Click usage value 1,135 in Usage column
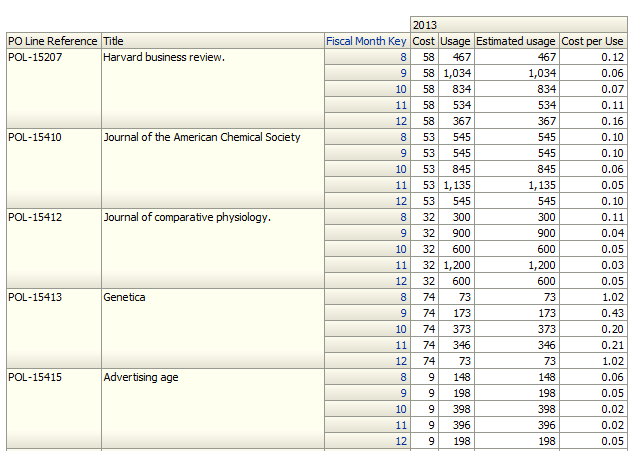Screen dimensions: 629x451 pyautogui.click(x=456, y=185)
